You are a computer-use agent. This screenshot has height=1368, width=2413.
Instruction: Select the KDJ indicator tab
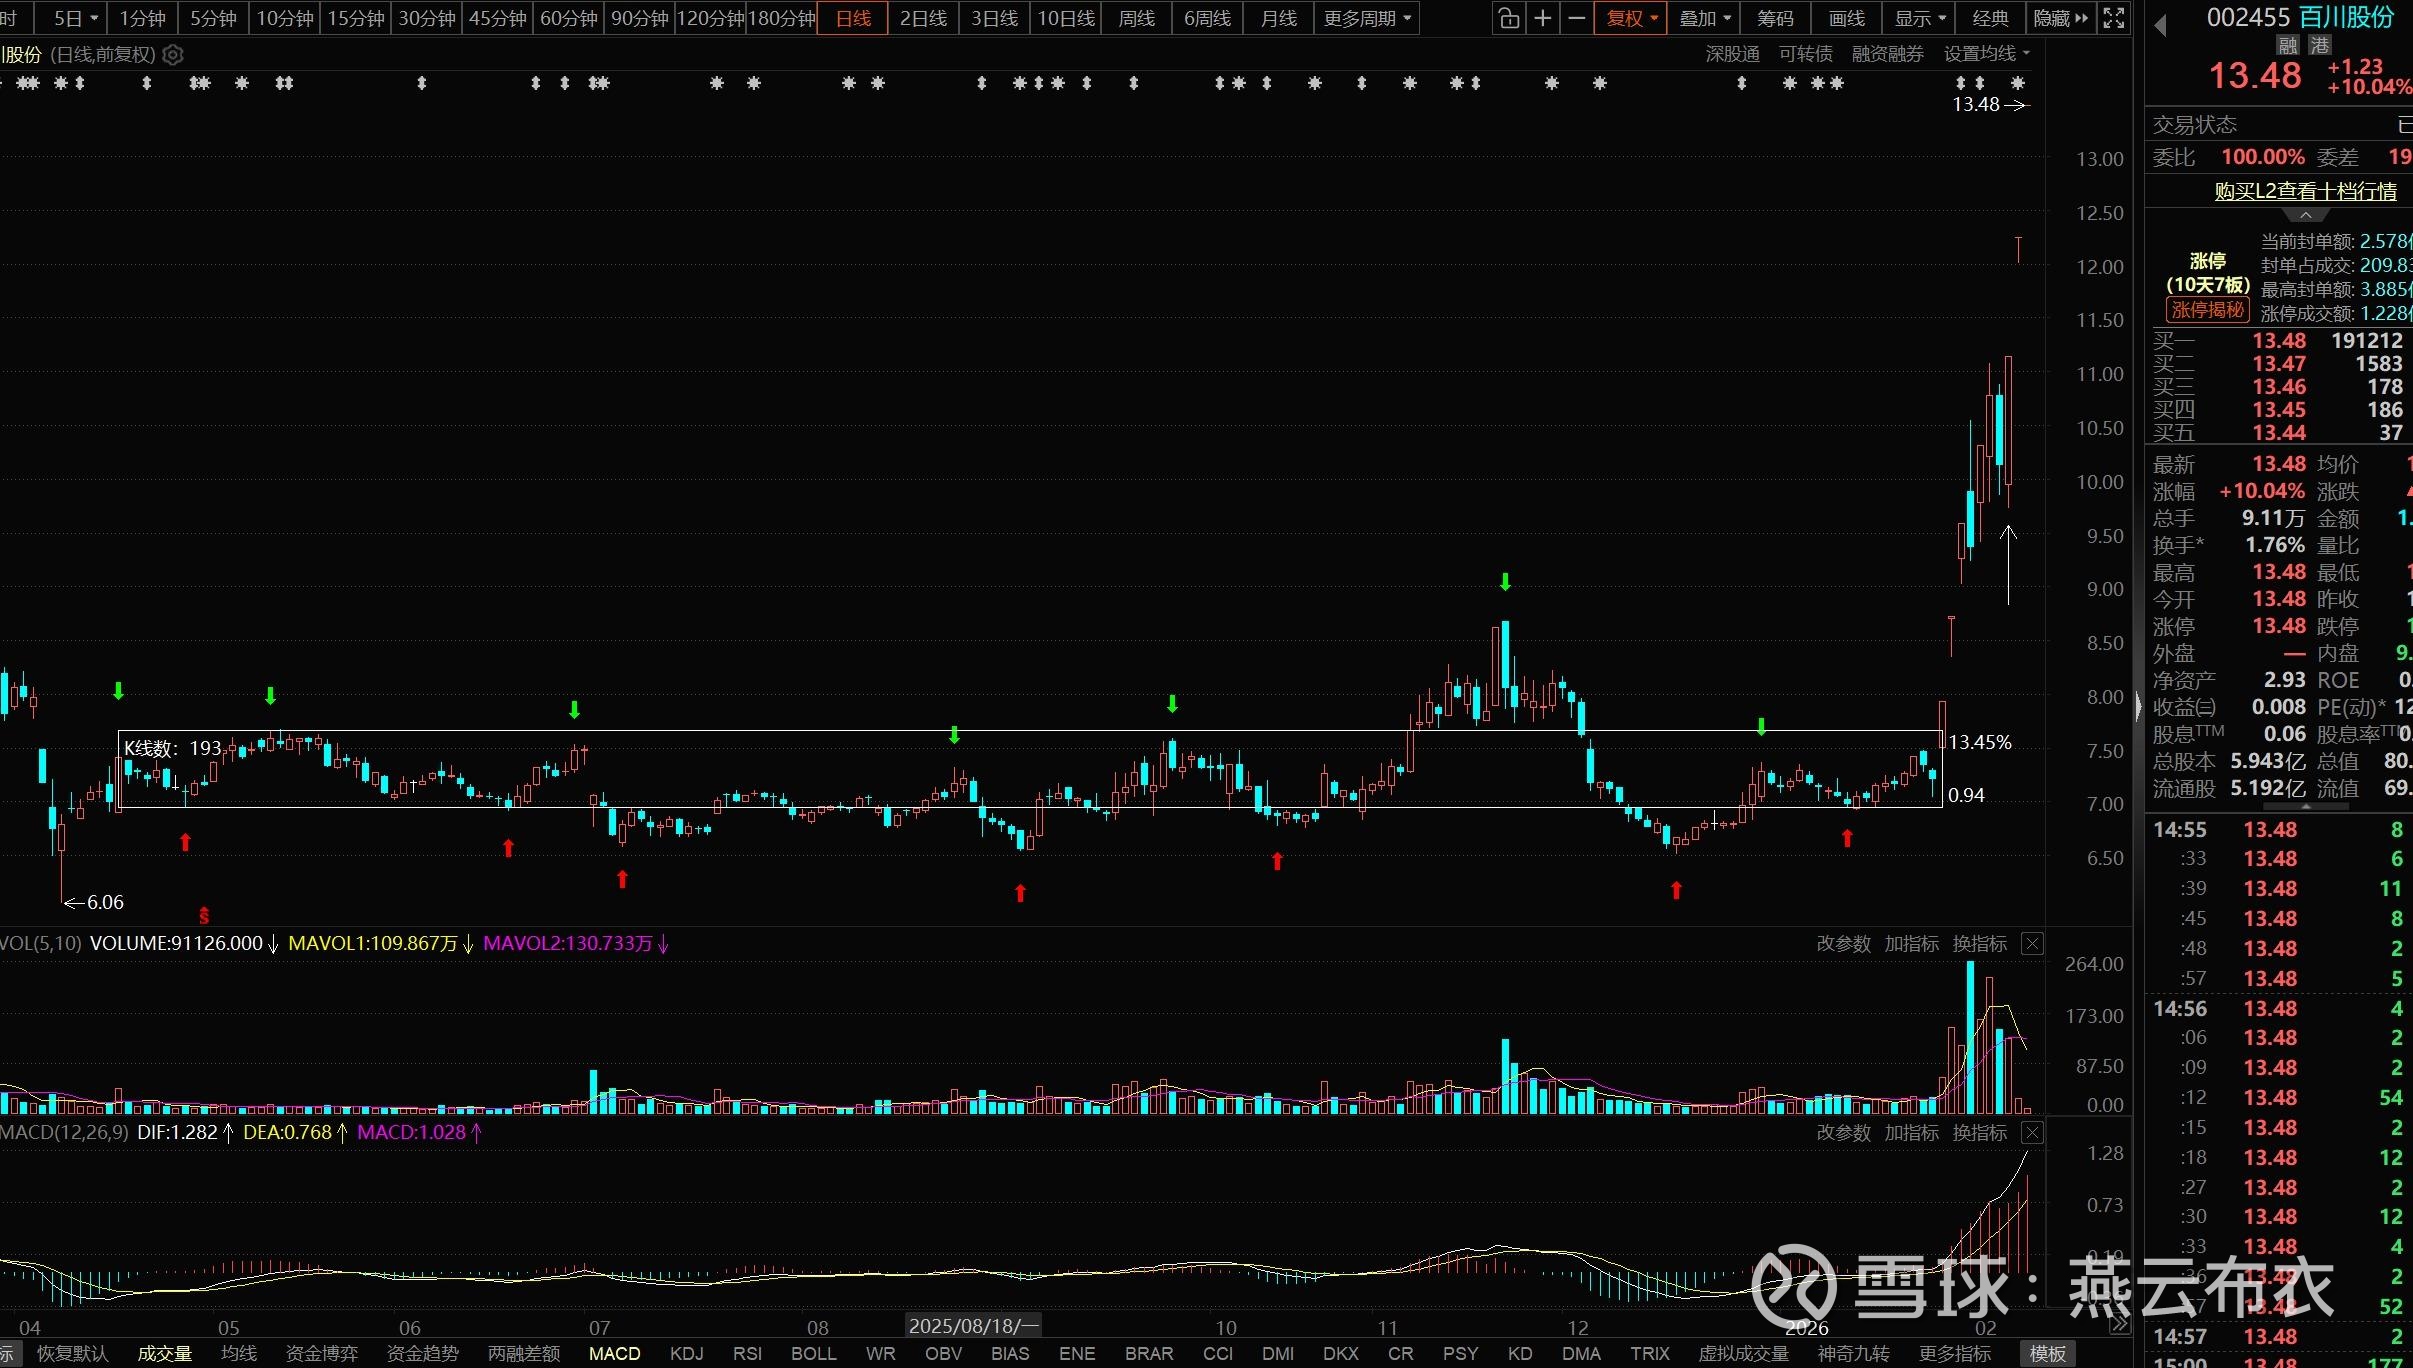(x=686, y=1353)
